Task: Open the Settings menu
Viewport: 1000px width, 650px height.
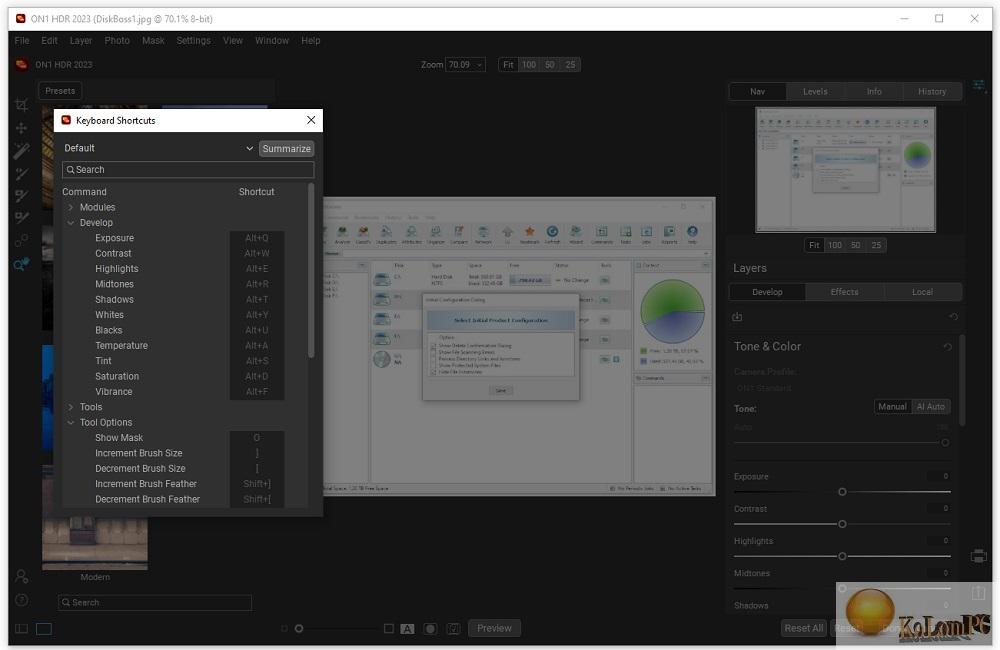Action: pyautogui.click(x=193, y=40)
